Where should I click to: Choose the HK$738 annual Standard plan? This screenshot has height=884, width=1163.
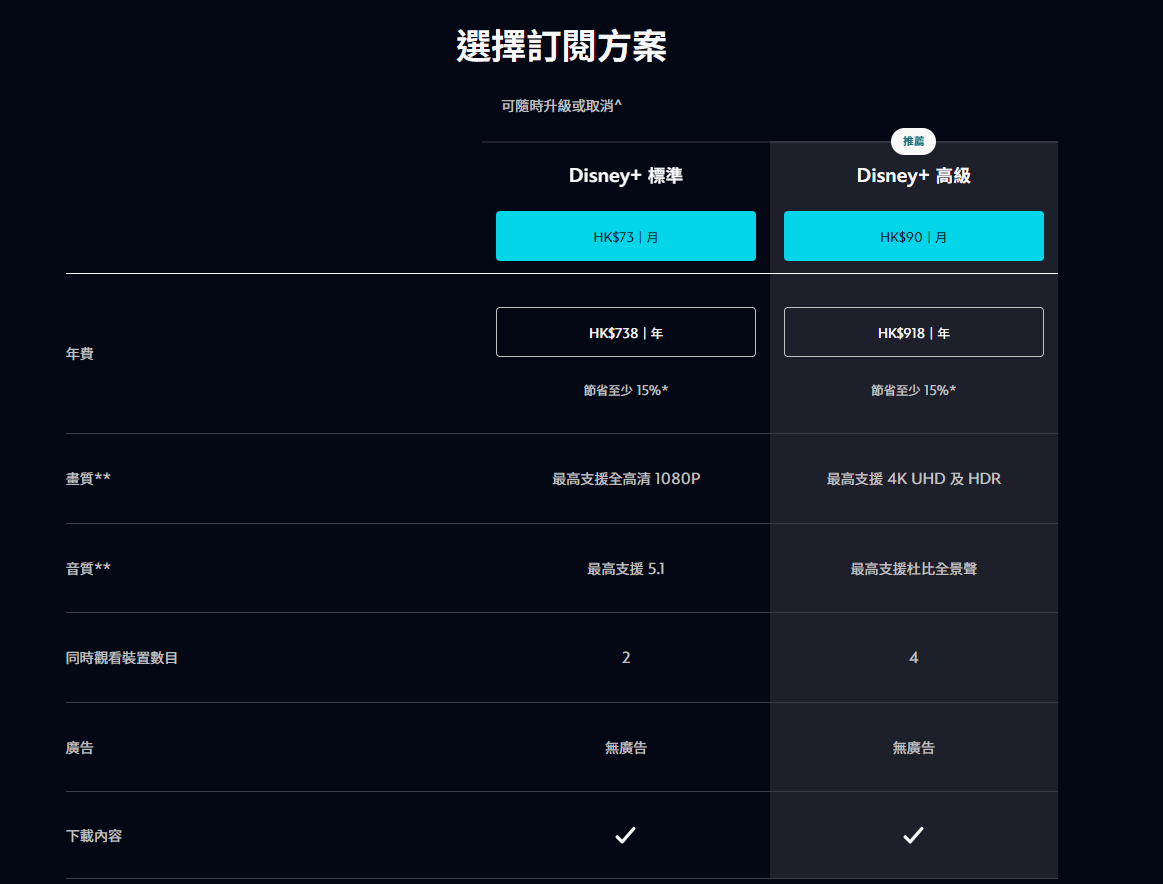click(x=625, y=333)
